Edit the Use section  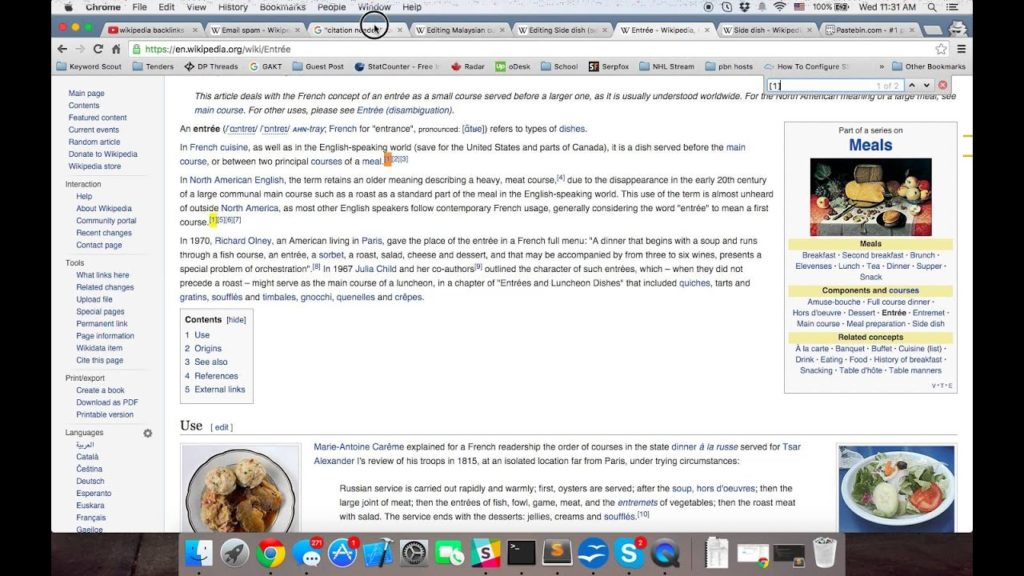(x=221, y=427)
